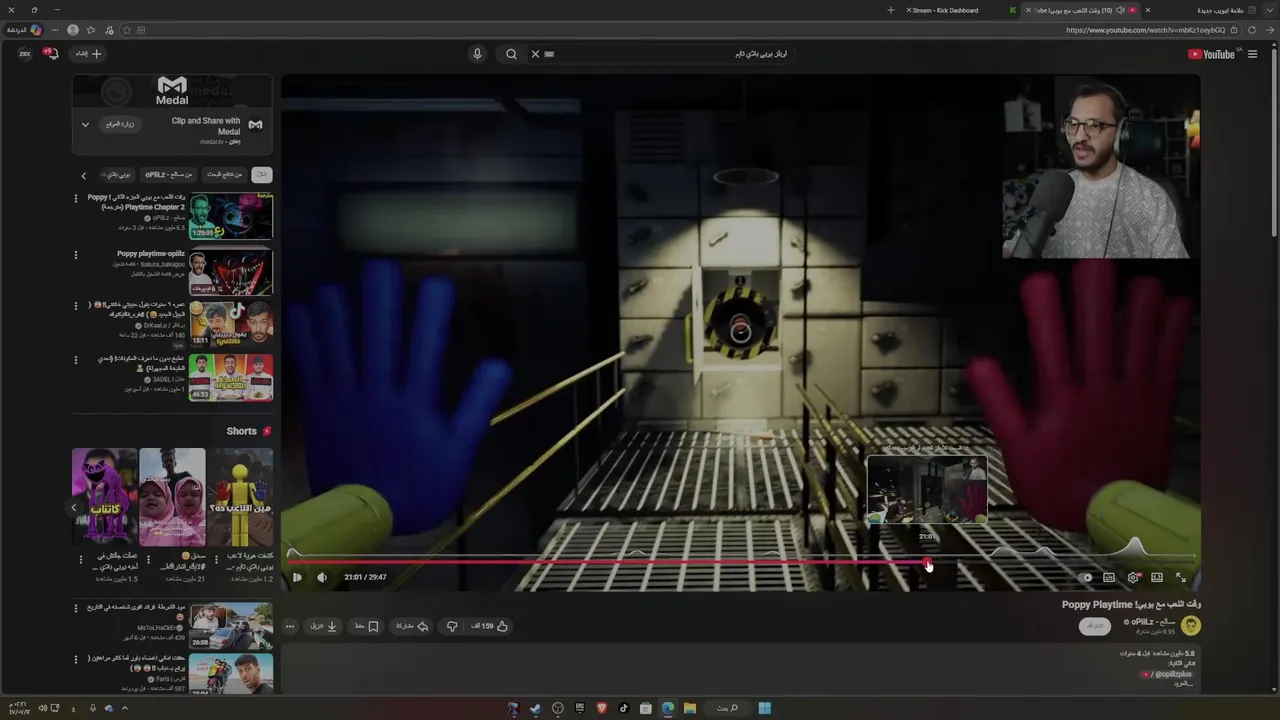The image size is (1280, 720).
Task: Open the account avatar menu
Action: click(x=24, y=54)
